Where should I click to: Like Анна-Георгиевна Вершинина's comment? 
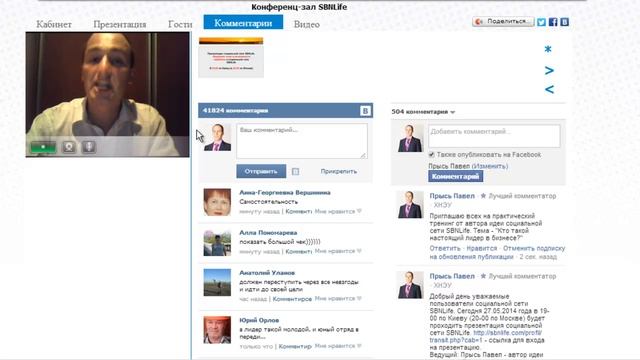coord(338,211)
